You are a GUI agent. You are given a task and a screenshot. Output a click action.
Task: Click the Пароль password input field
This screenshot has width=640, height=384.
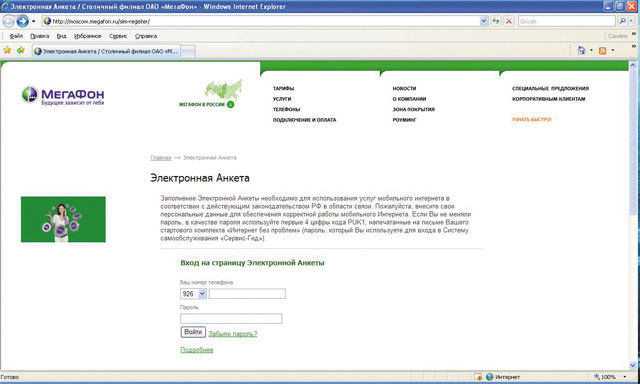231,319
